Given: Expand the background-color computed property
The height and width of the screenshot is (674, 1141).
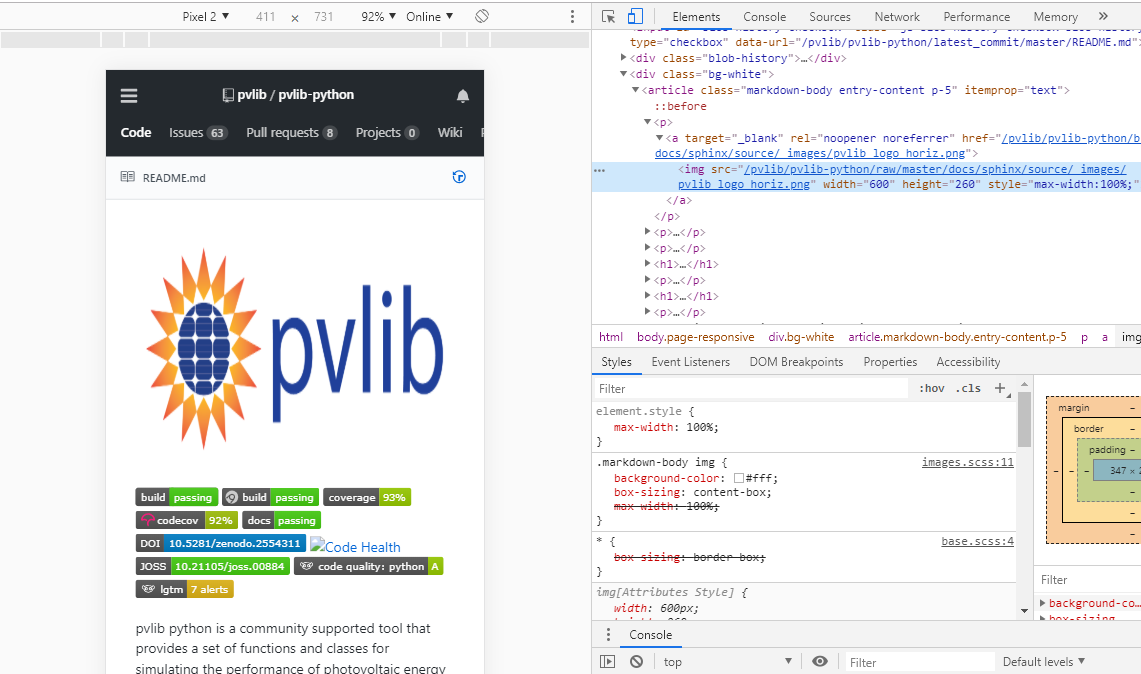Looking at the screenshot, I should click(x=1043, y=603).
